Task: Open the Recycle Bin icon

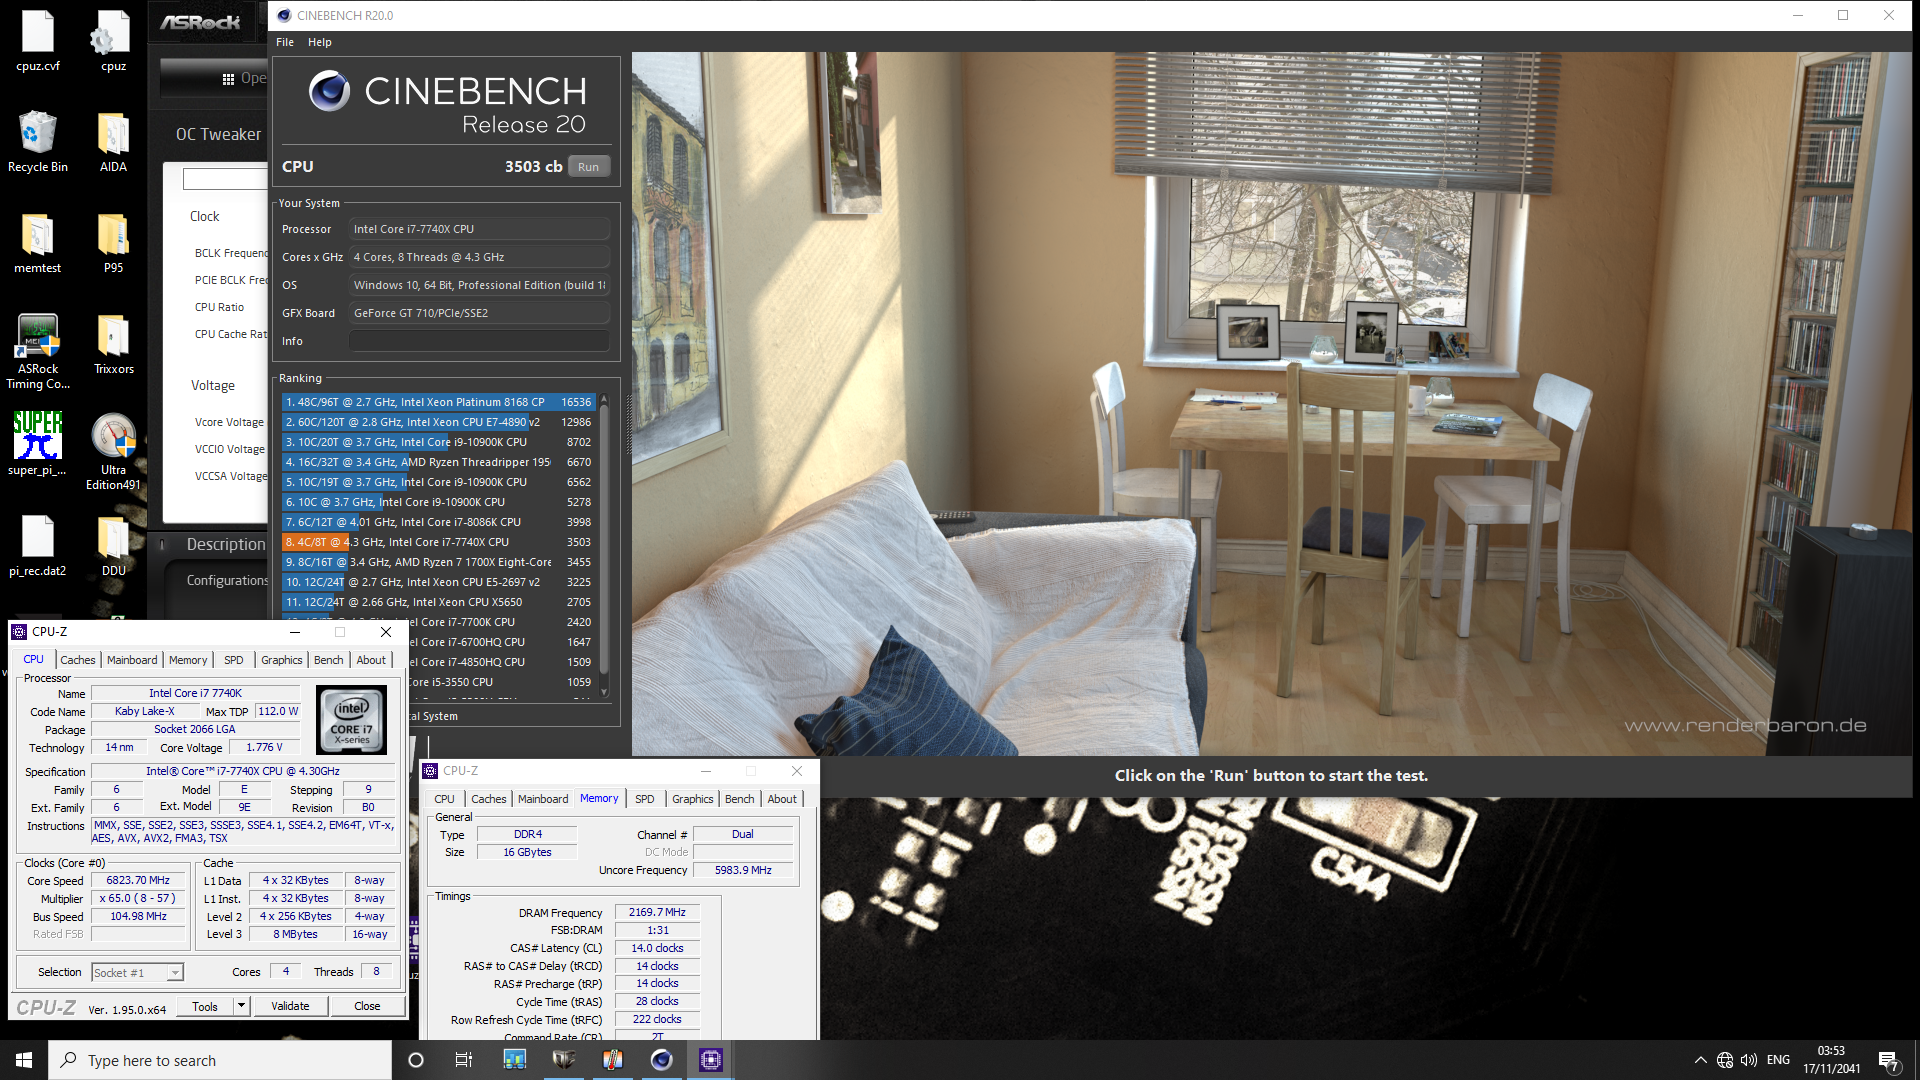Action: click(38, 141)
